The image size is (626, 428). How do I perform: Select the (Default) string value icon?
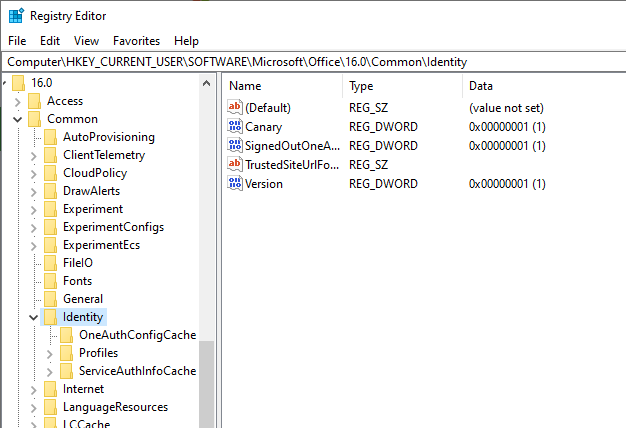pyautogui.click(x=235, y=107)
